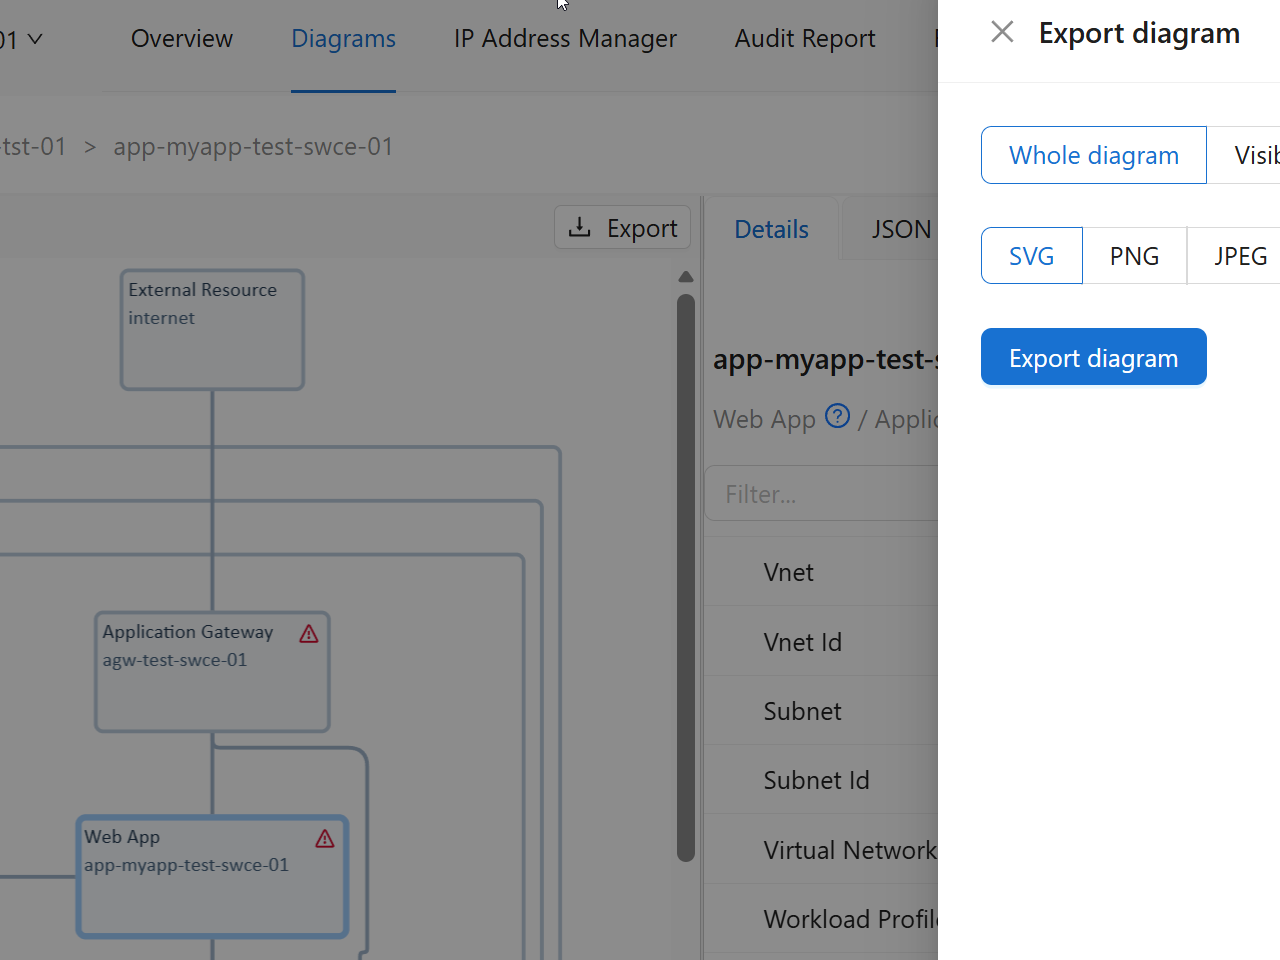Click the diagram vertical scrollbar thumb
This screenshot has width=1280, height=960.
point(685,577)
